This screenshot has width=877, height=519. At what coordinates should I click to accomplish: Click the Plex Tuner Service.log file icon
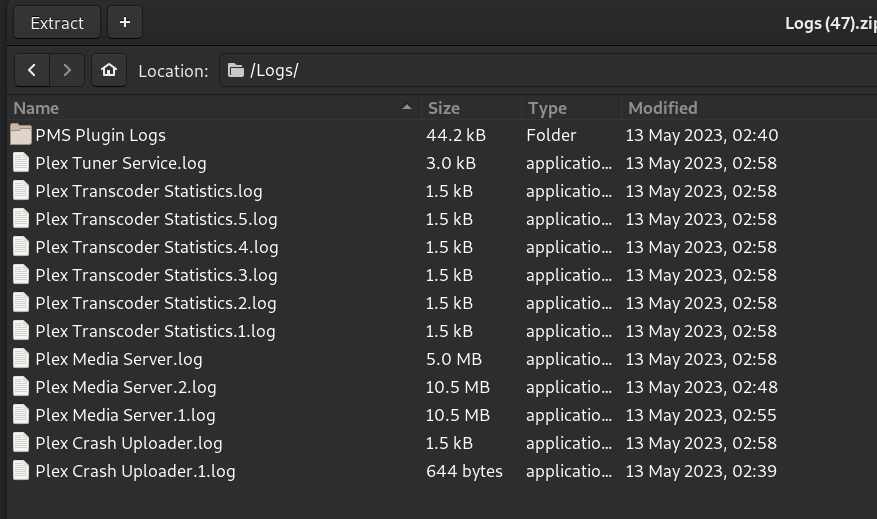(x=21, y=163)
